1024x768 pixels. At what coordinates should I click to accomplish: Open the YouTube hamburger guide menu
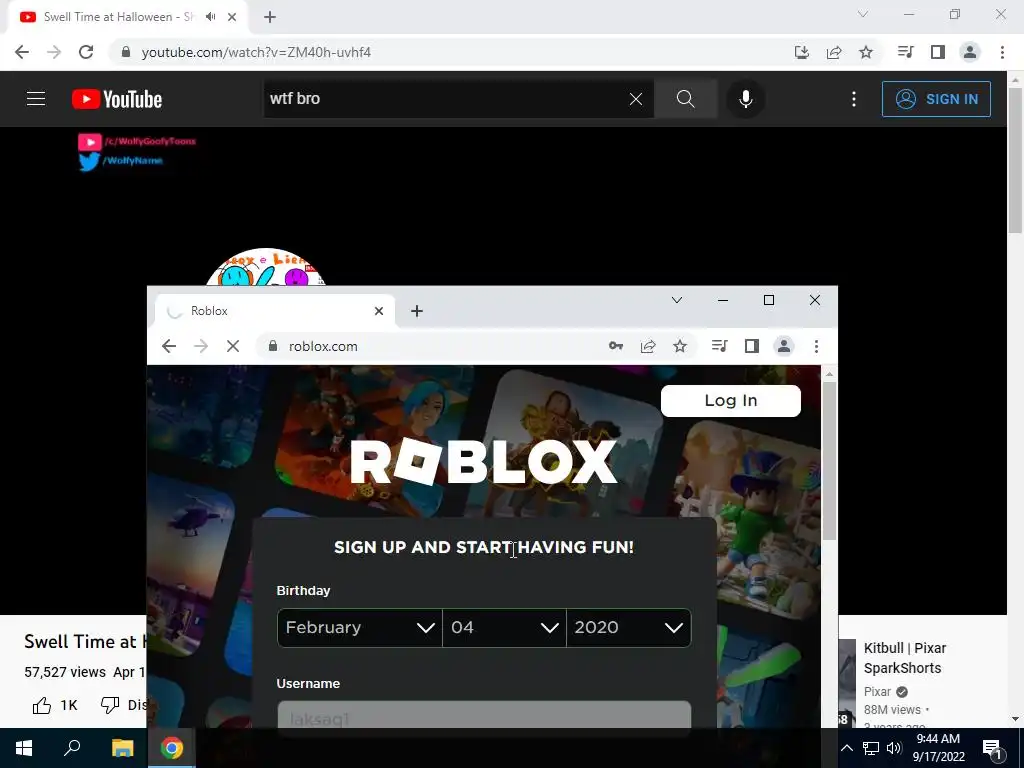click(36, 99)
